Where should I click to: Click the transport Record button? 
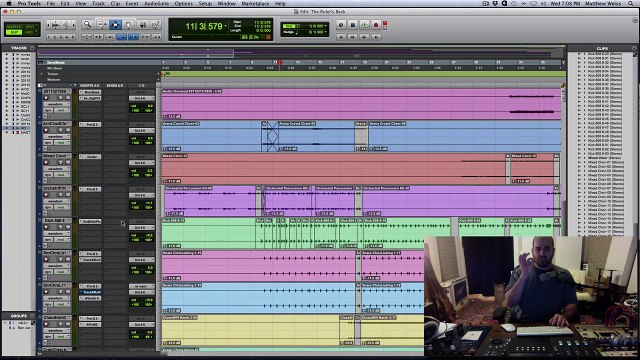(376, 25)
